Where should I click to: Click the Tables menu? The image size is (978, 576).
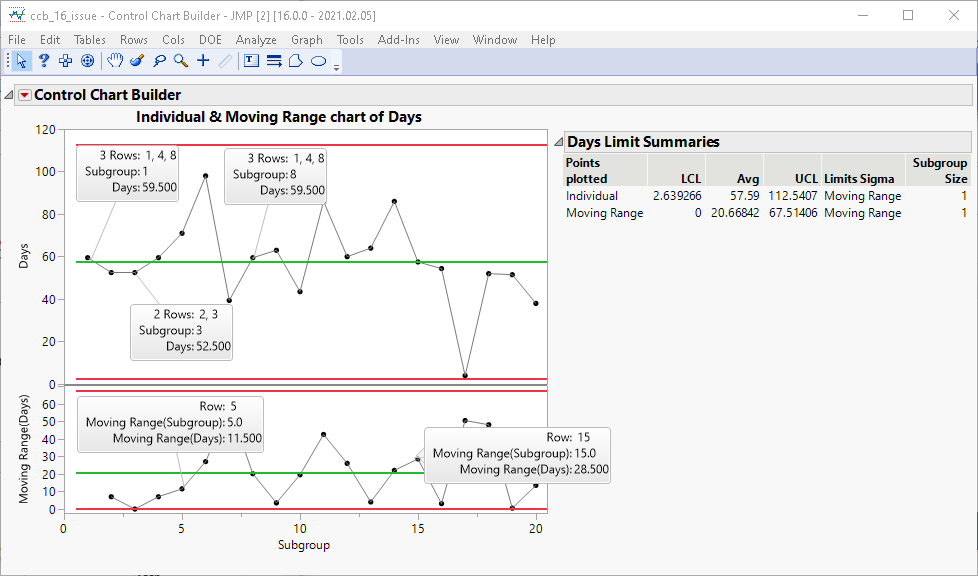click(90, 40)
